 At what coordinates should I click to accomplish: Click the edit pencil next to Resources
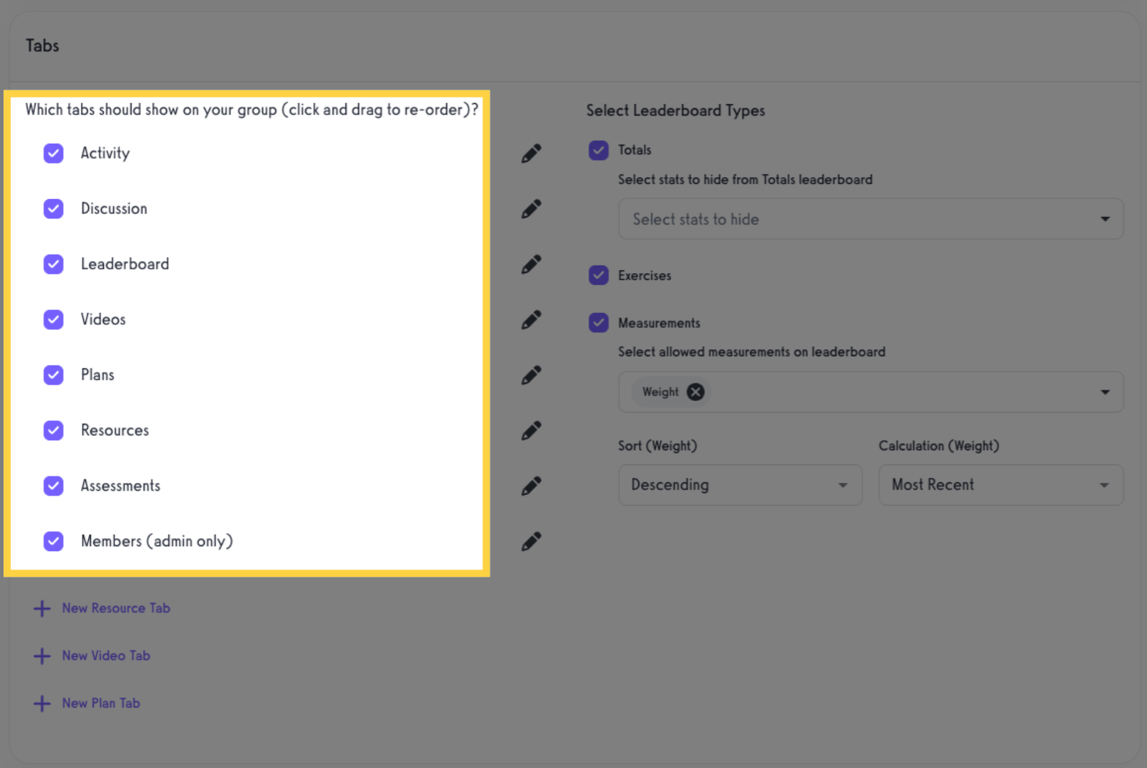531,430
